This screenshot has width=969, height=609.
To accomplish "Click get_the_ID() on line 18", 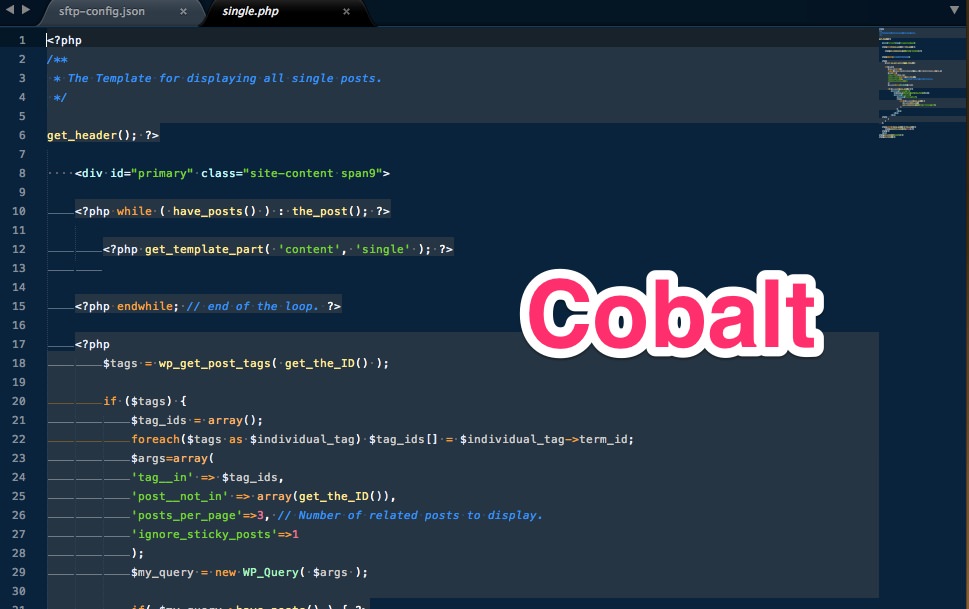I will click(x=326, y=363).
